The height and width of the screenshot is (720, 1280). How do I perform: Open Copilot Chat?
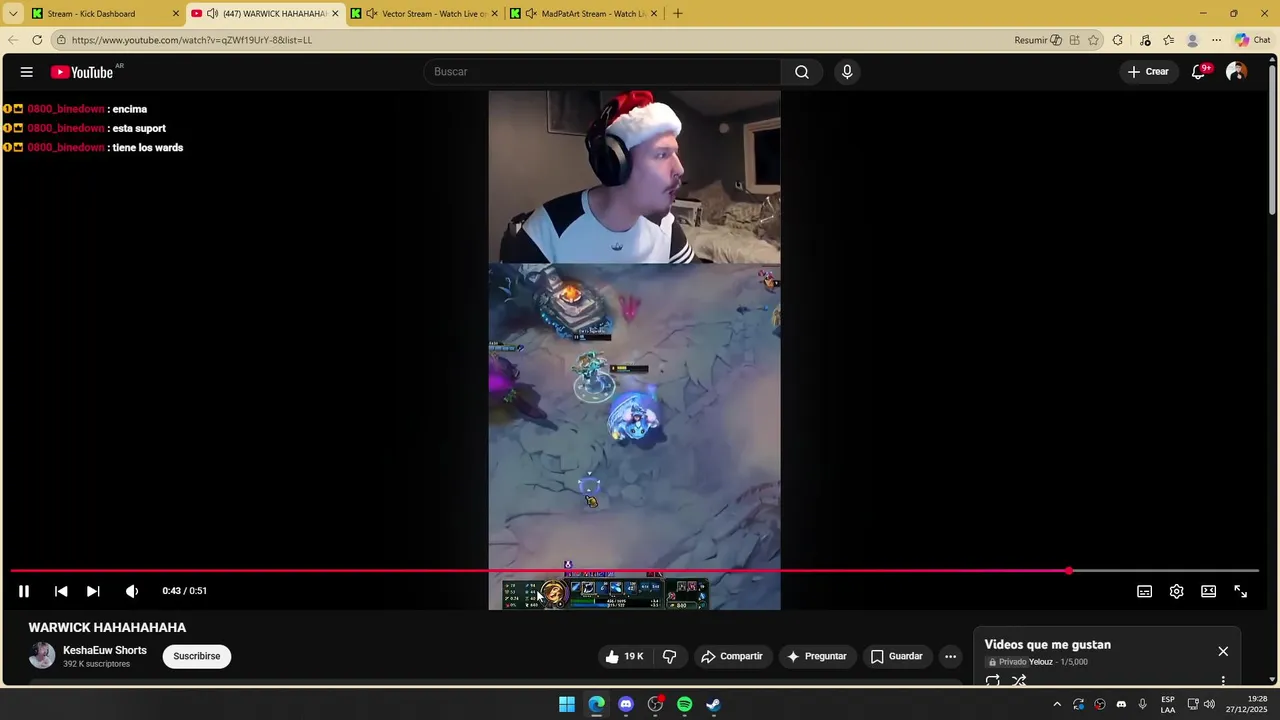tap(1252, 40)
